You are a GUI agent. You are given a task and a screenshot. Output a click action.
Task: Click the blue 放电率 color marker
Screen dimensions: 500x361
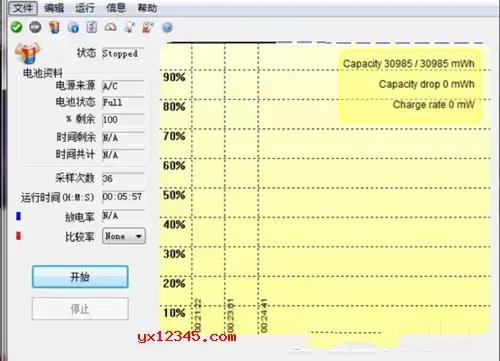click(18, 216)
